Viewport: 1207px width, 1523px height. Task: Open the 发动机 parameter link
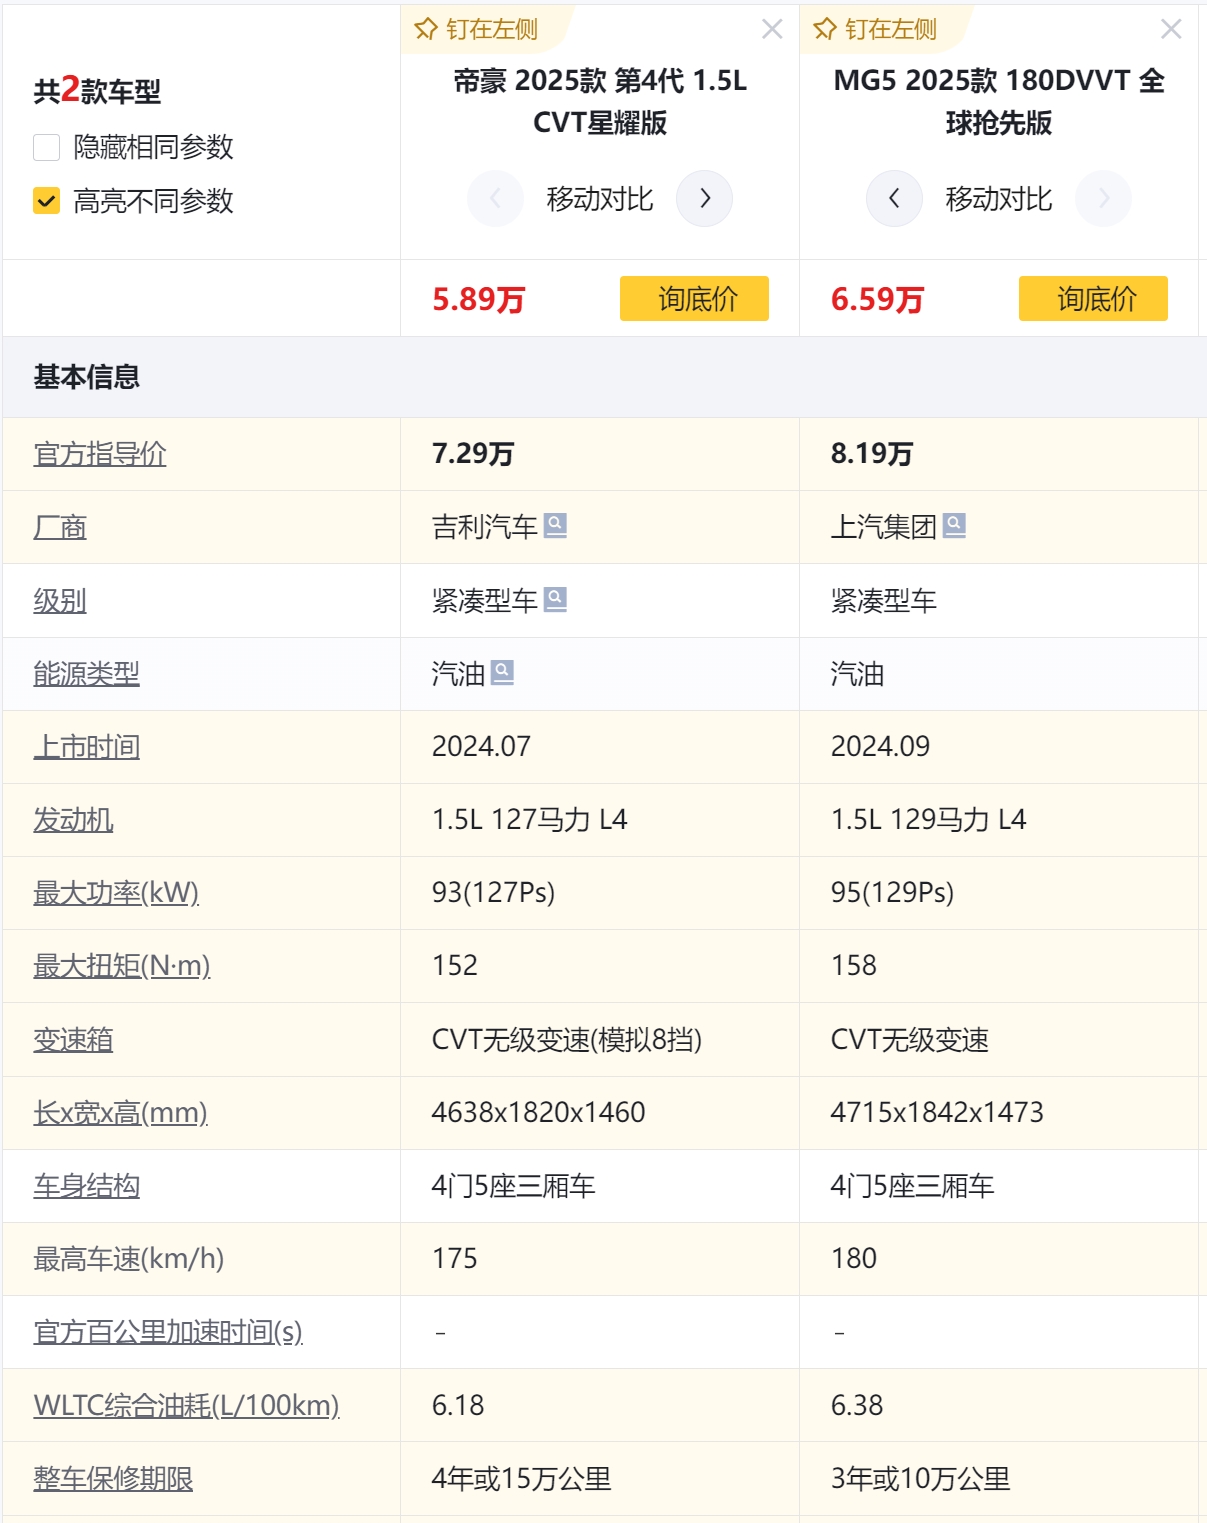pos(73,820)
